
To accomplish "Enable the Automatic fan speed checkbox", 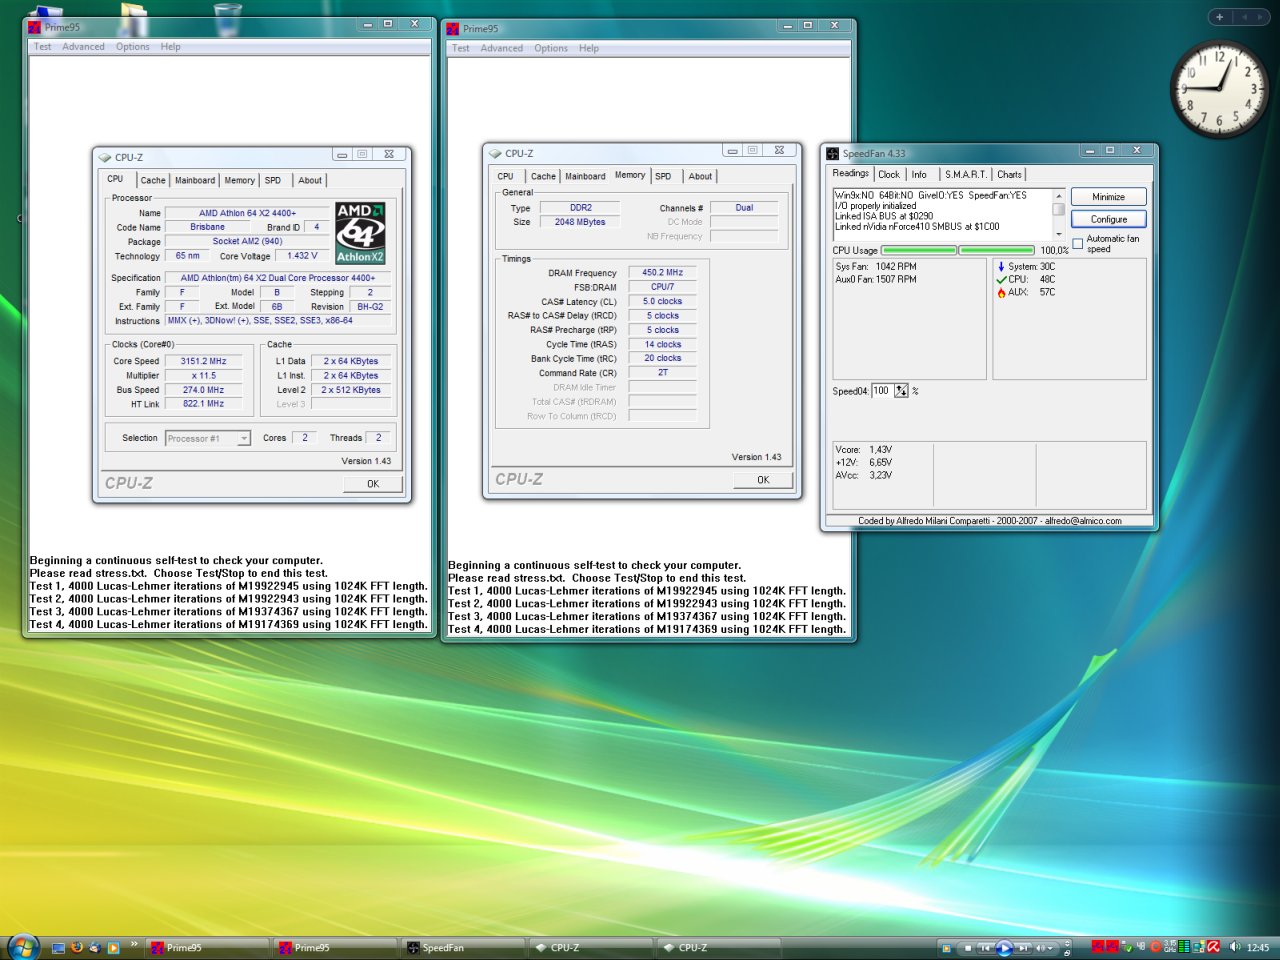I will 1078,243.
